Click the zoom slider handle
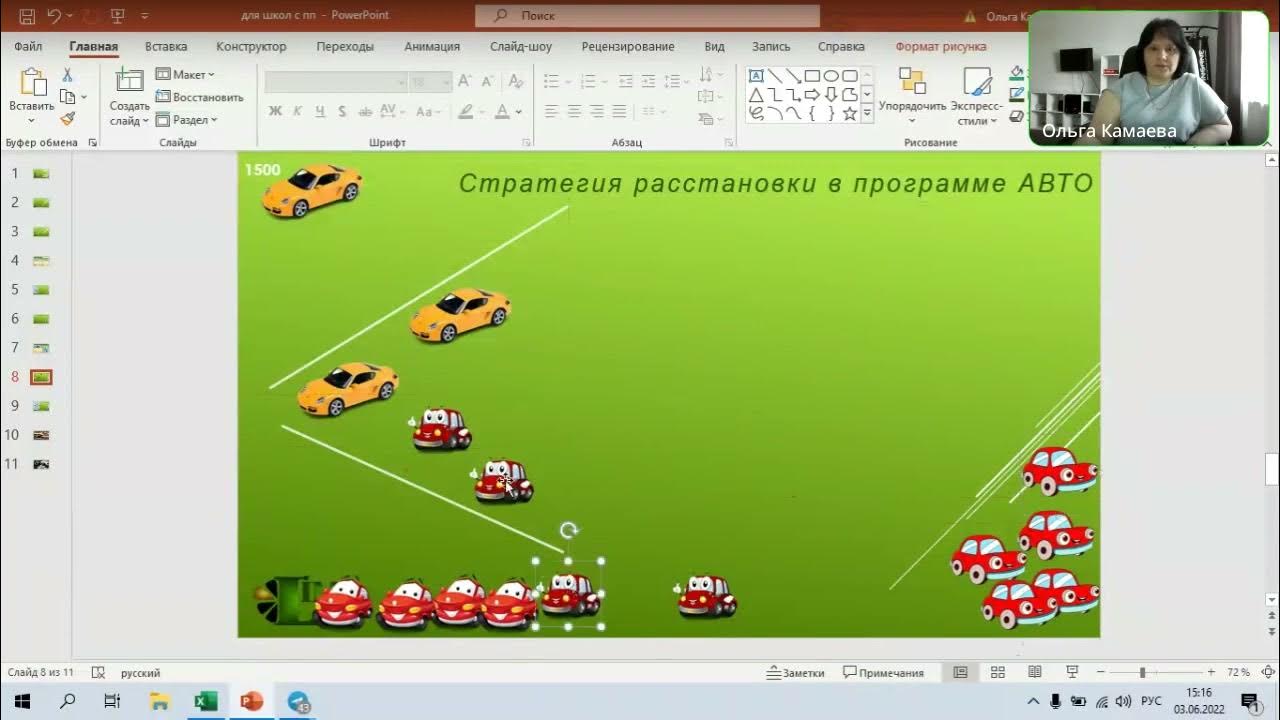This screenshot has width=1280, height=720. [x=1142, y=673]
